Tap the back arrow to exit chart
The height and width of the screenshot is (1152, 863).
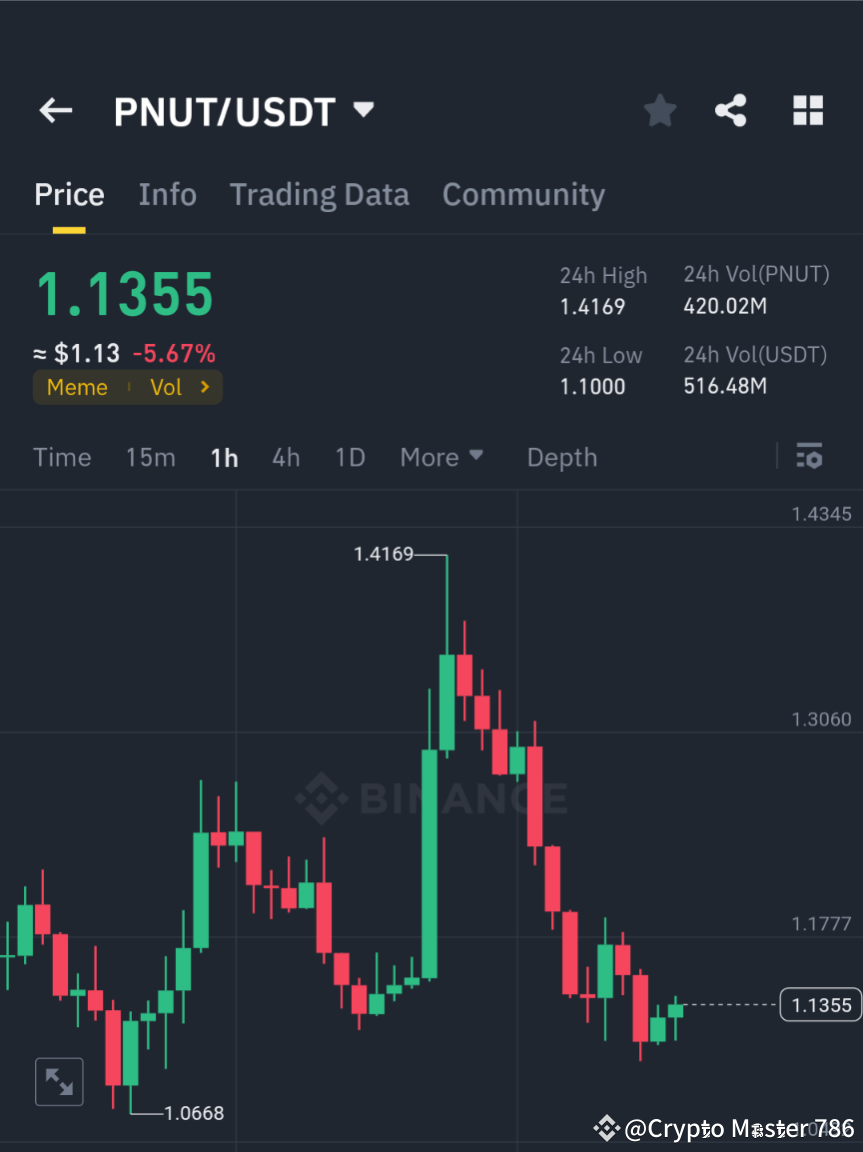tap(55, 111)
